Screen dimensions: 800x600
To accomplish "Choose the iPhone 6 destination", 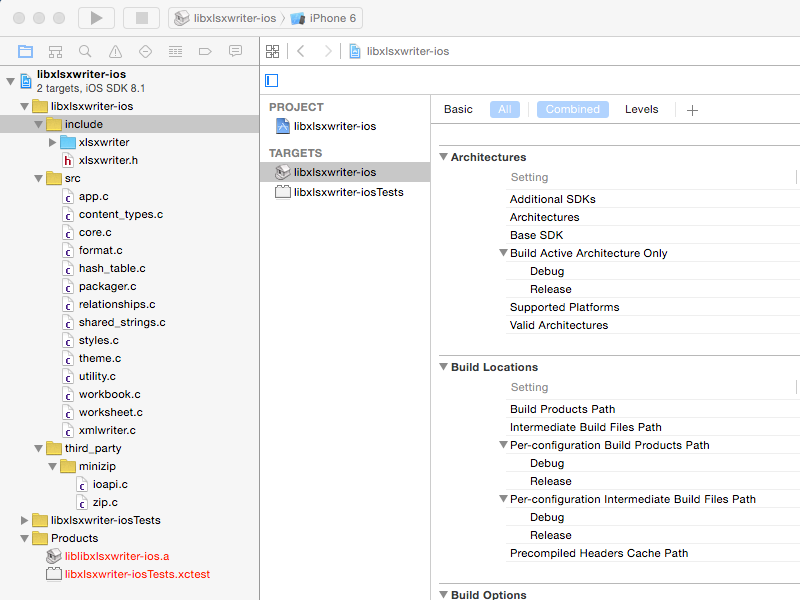I will [x=323, y=18].
